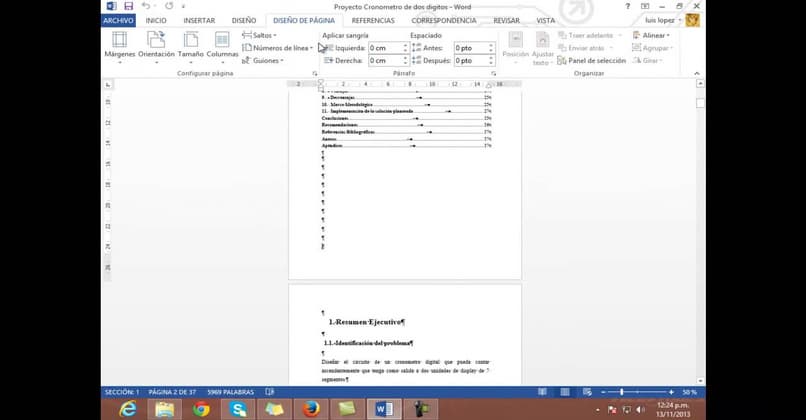Collapse the ribbon with the chevron
This screenshot has height=420, width=806.
[697, 74]
